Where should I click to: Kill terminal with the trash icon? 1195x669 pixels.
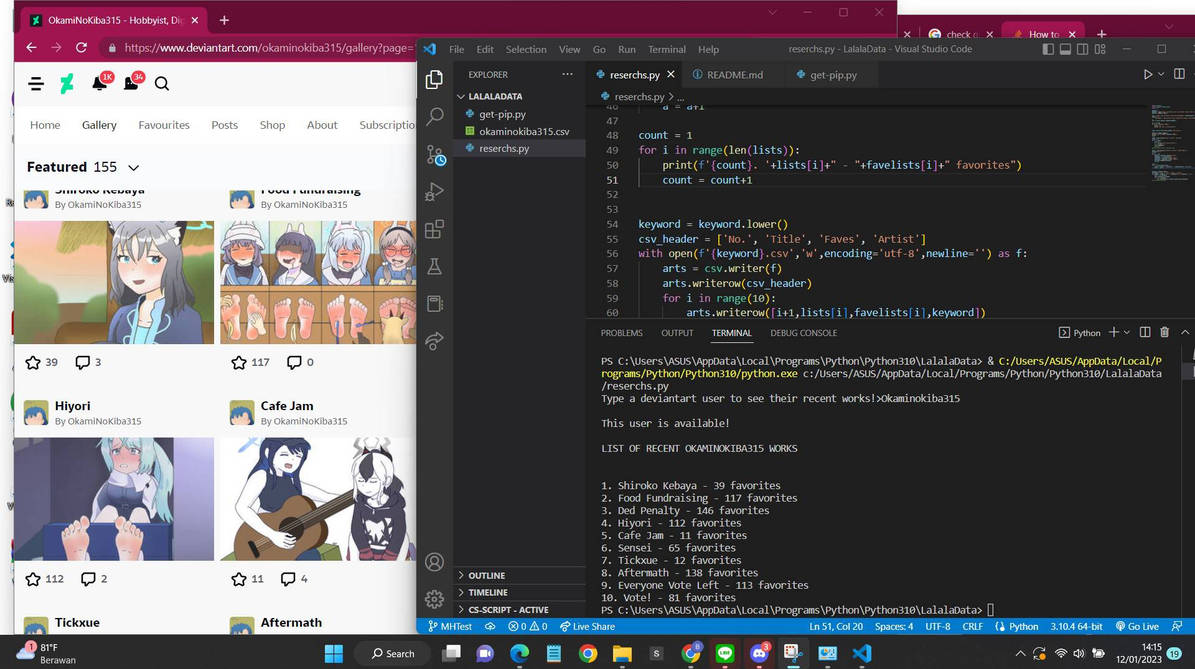pos(1164,333)
